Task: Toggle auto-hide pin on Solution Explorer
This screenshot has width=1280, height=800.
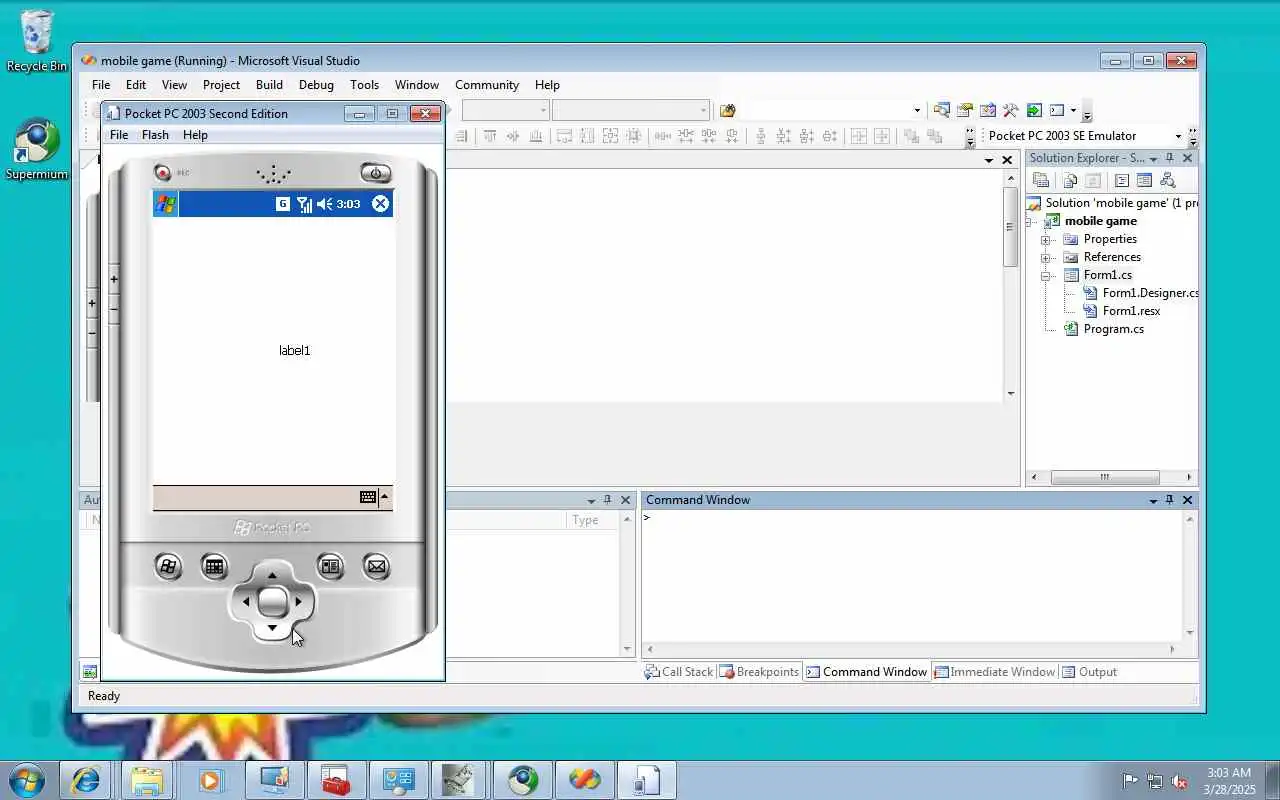Action: 1169,158
